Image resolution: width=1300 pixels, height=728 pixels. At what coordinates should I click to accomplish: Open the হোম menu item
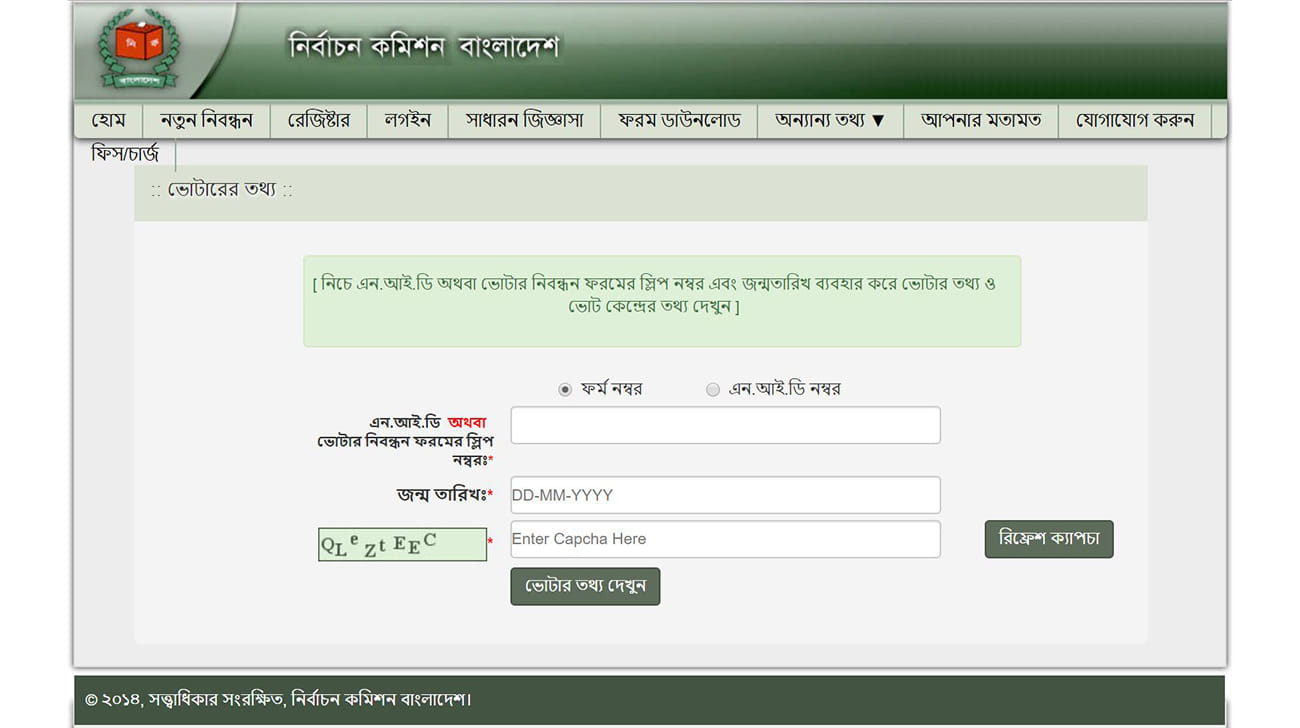108,121
